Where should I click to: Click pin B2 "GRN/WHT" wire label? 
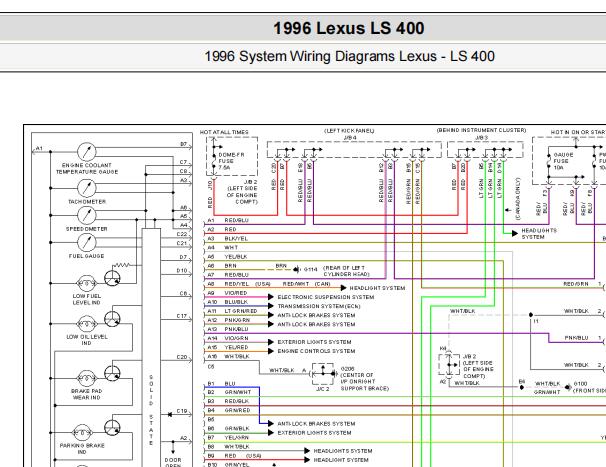pyautogui.click(x=238, y=392)
